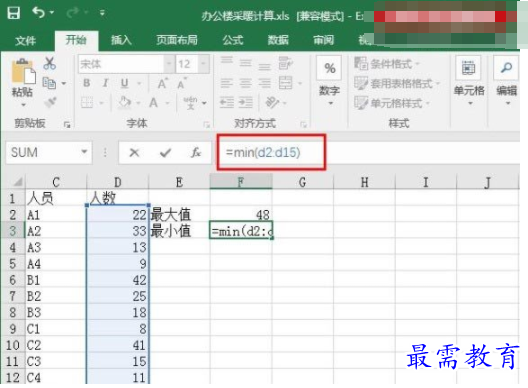Click in the formula bar text

pos(263,153)
